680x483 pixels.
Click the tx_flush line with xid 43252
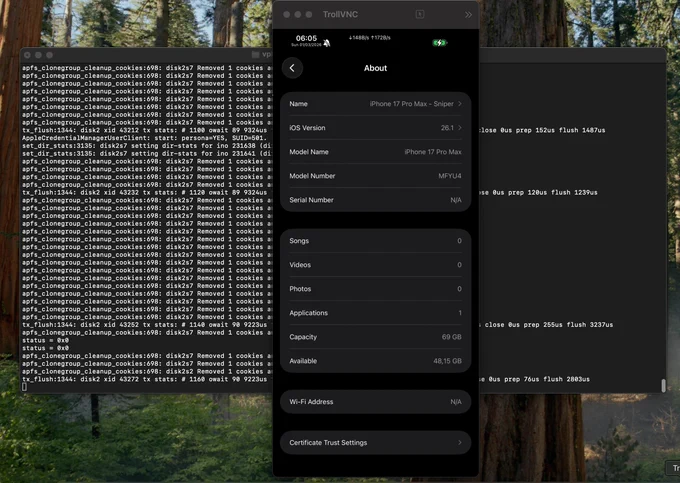click(144, 325)
